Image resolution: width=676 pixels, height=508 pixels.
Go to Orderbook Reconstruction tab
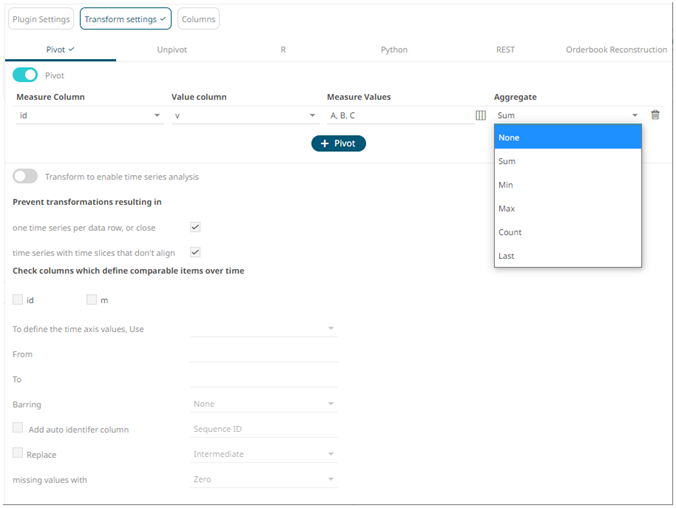coord(616,49)
